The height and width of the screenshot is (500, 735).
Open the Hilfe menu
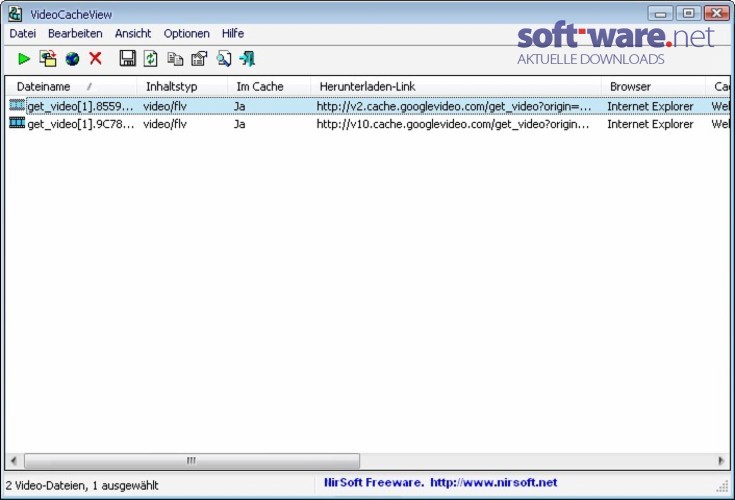pos(232,34)
